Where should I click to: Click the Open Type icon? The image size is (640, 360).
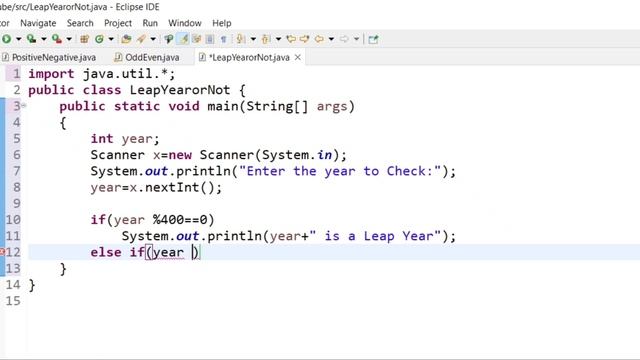[127, 39]
